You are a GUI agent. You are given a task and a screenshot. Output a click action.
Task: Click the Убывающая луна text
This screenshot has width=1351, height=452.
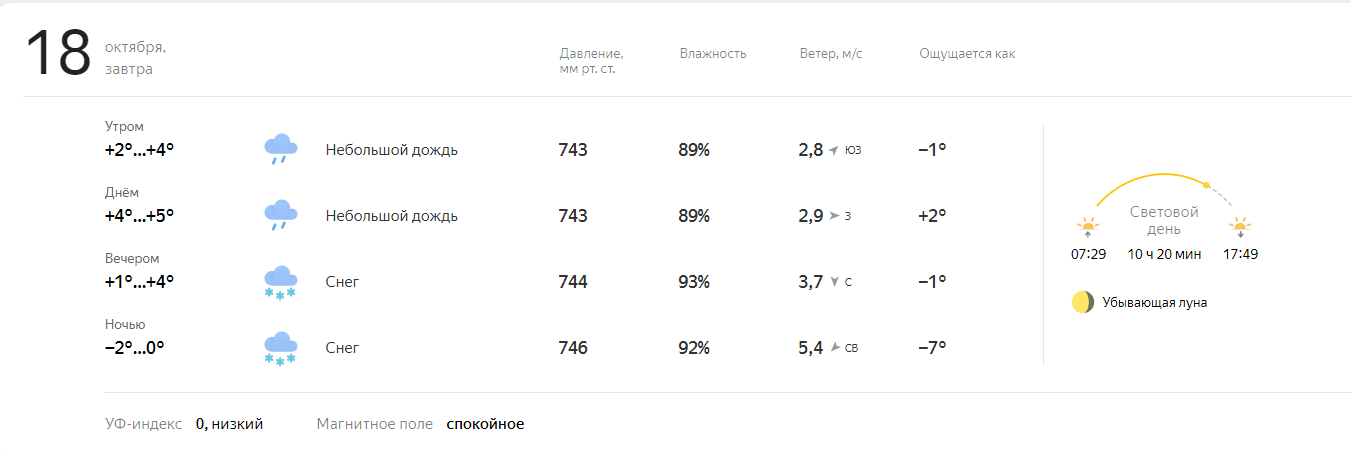pos(1154,302)
